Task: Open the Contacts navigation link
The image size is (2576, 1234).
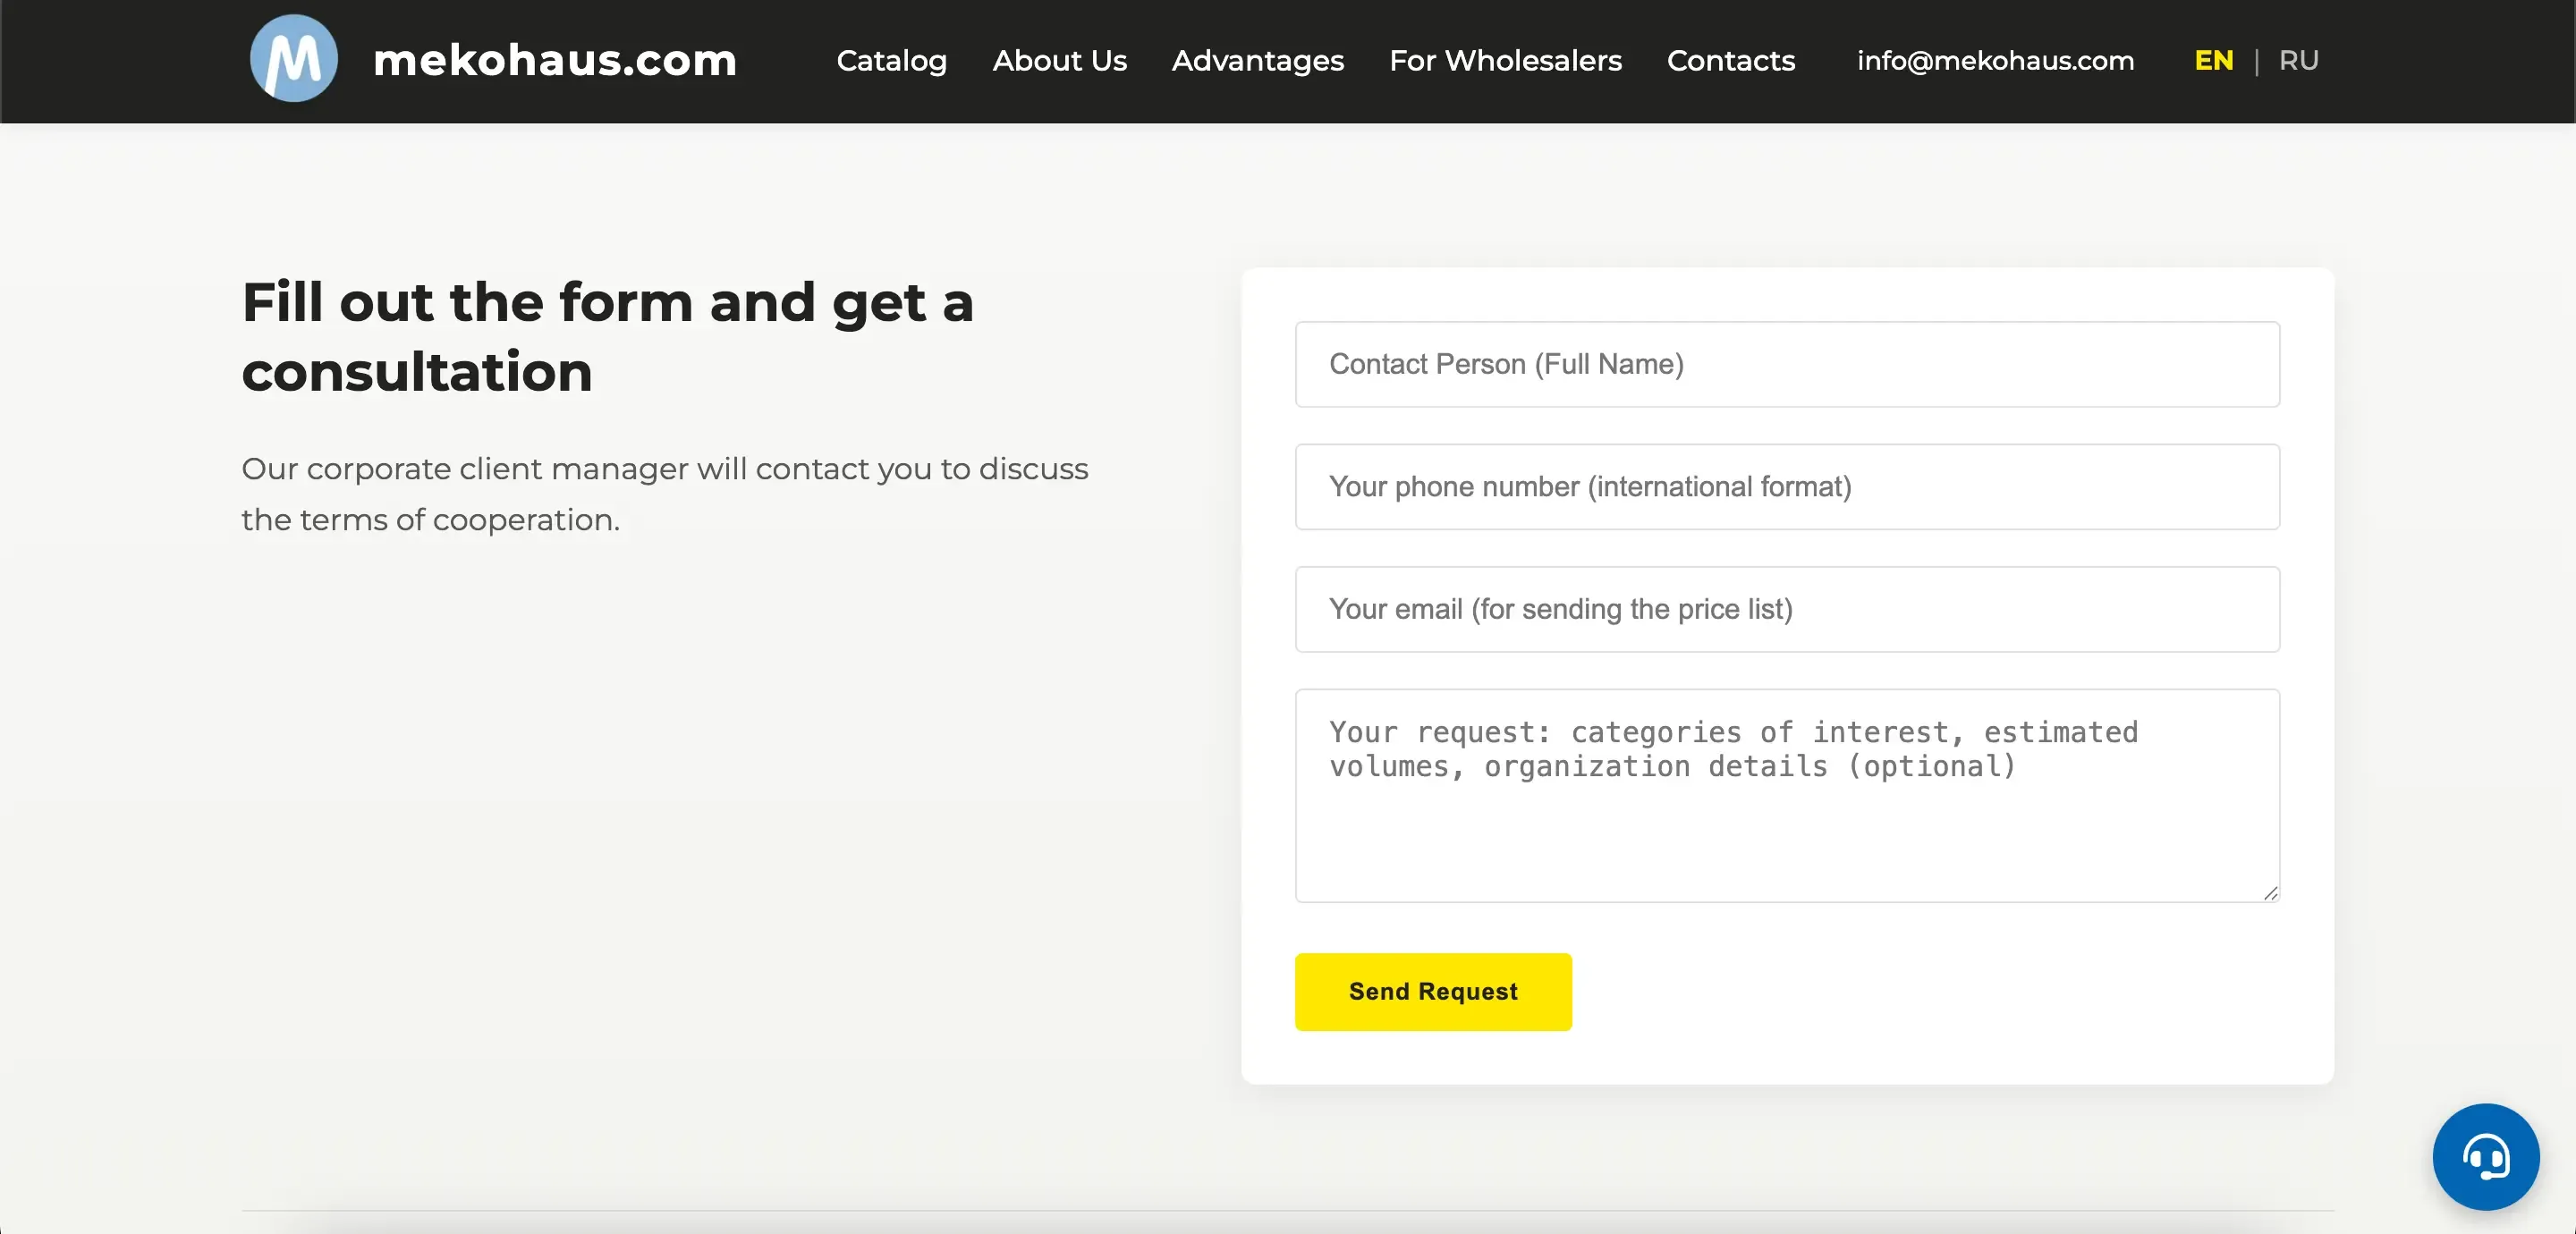Action: point(1730,61)
